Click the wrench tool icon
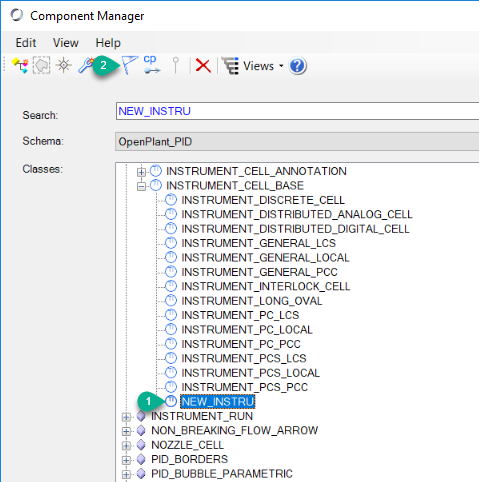479x482 pixels. 85,65
